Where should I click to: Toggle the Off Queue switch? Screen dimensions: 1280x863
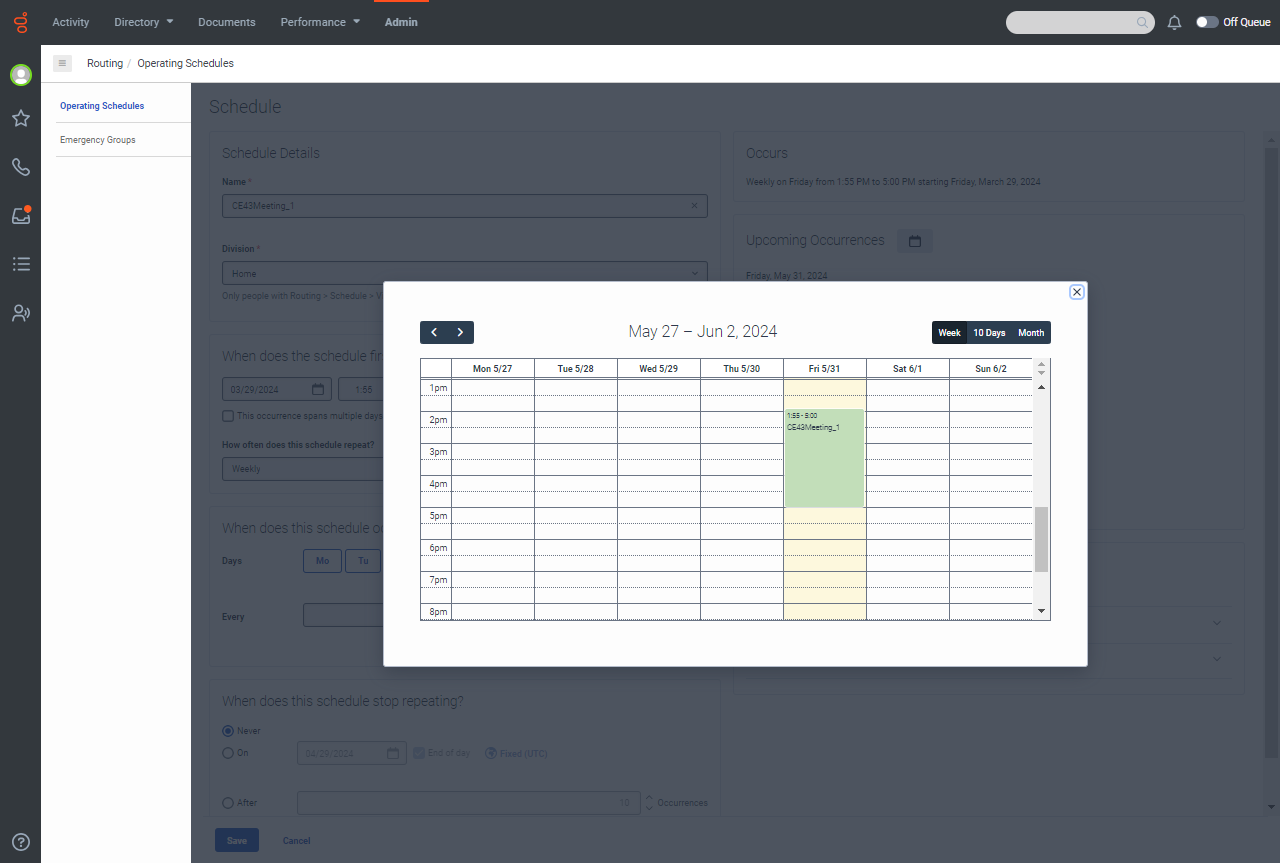(1207, 22)
